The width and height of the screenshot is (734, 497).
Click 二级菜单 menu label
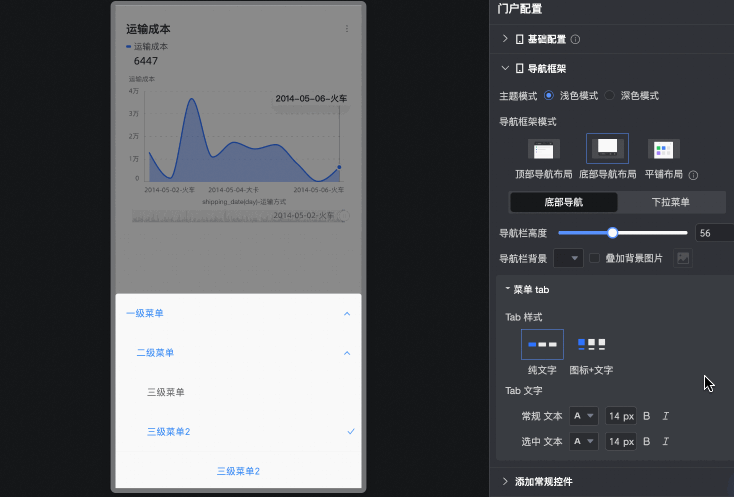(155, 352)
